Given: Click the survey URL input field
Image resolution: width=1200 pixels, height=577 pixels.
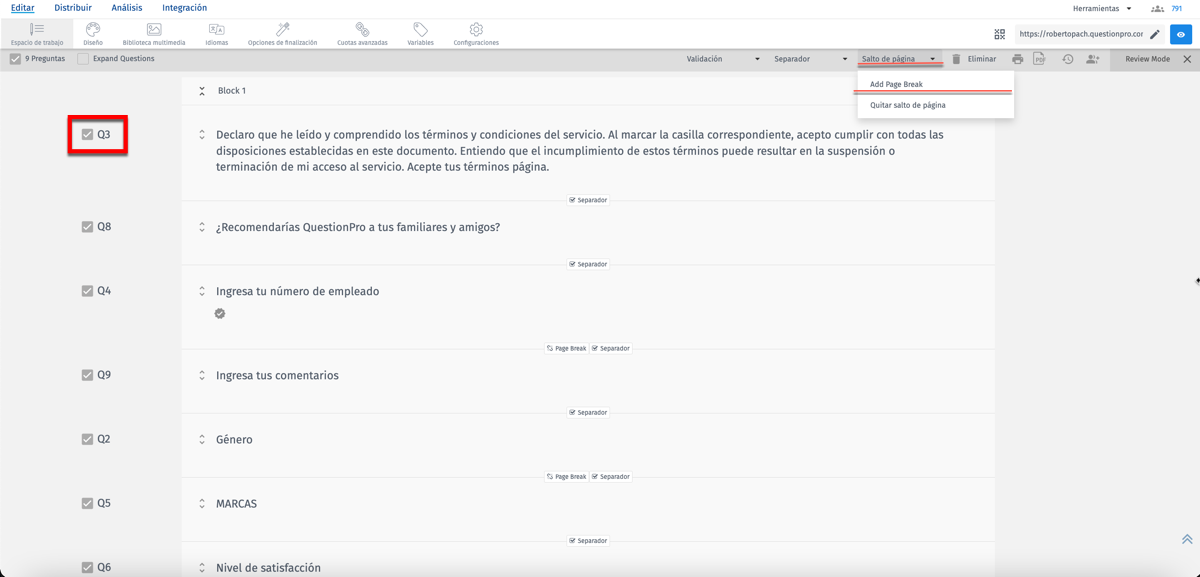Looking at the screenshot, I should [x=1080, y=34].
